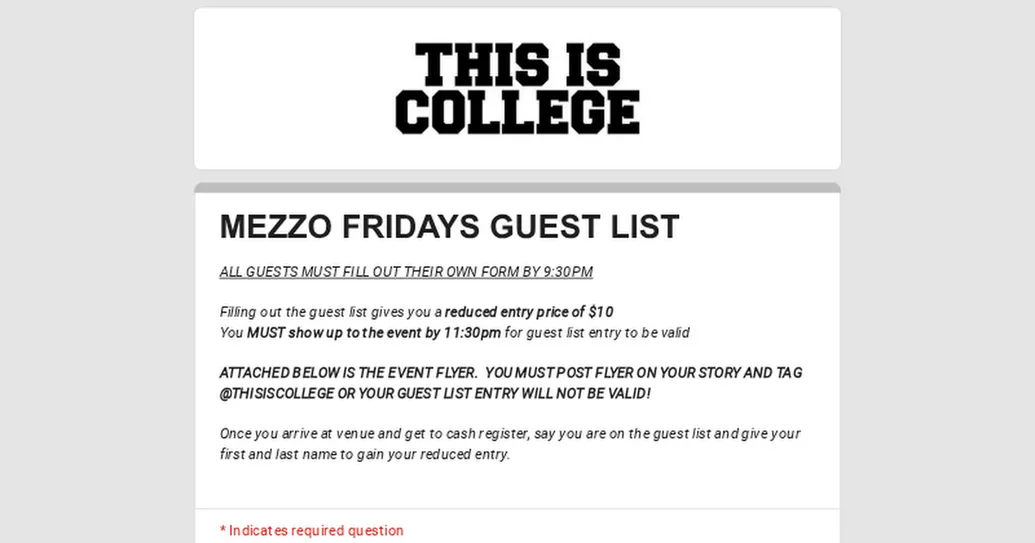Click the "* Indicates required question" notice
The width and height of the screenshot is (1035, 543).
click(312, 531)
